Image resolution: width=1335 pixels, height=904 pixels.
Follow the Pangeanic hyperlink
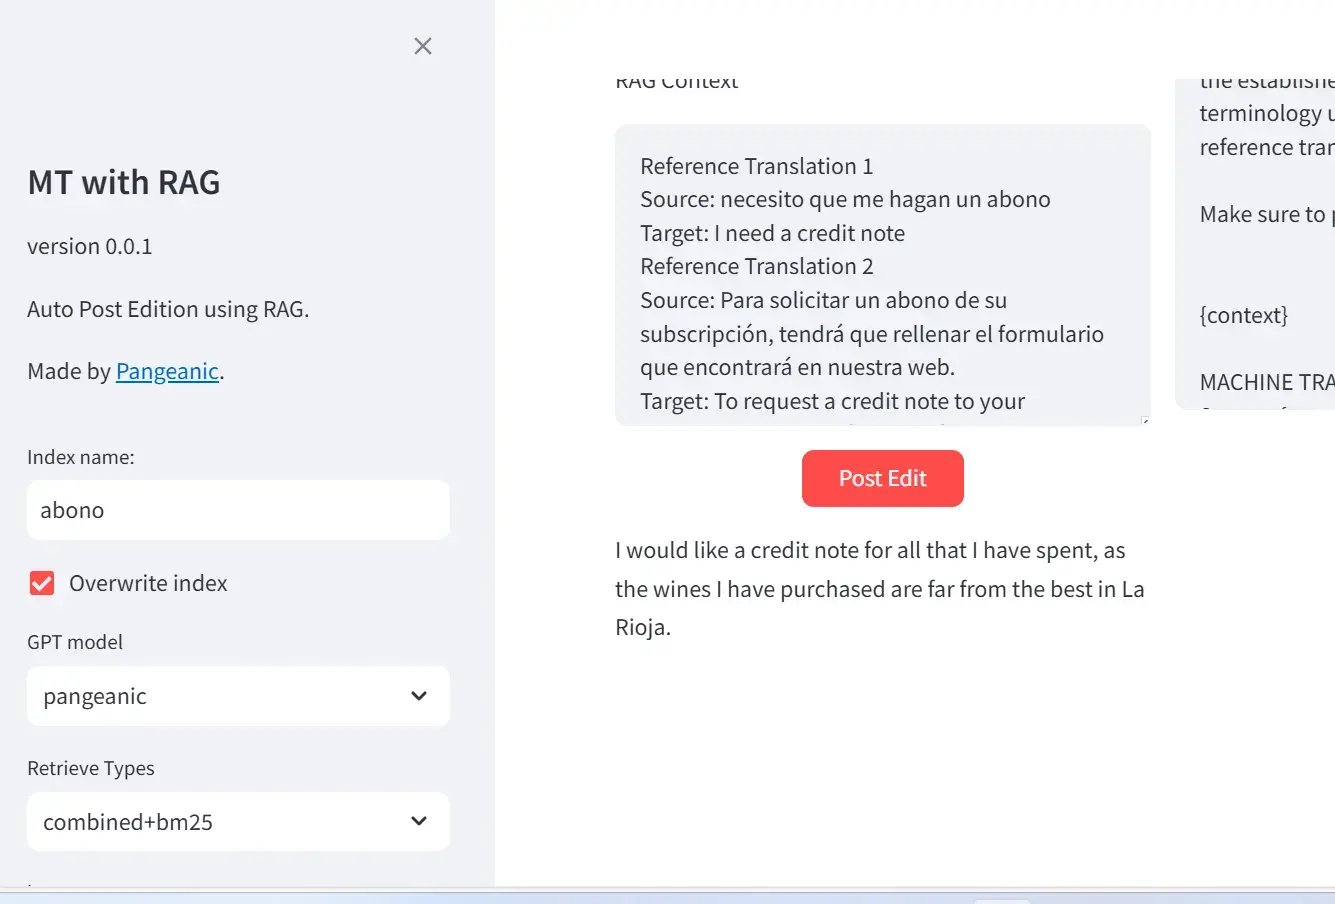[x=167, y=371]
